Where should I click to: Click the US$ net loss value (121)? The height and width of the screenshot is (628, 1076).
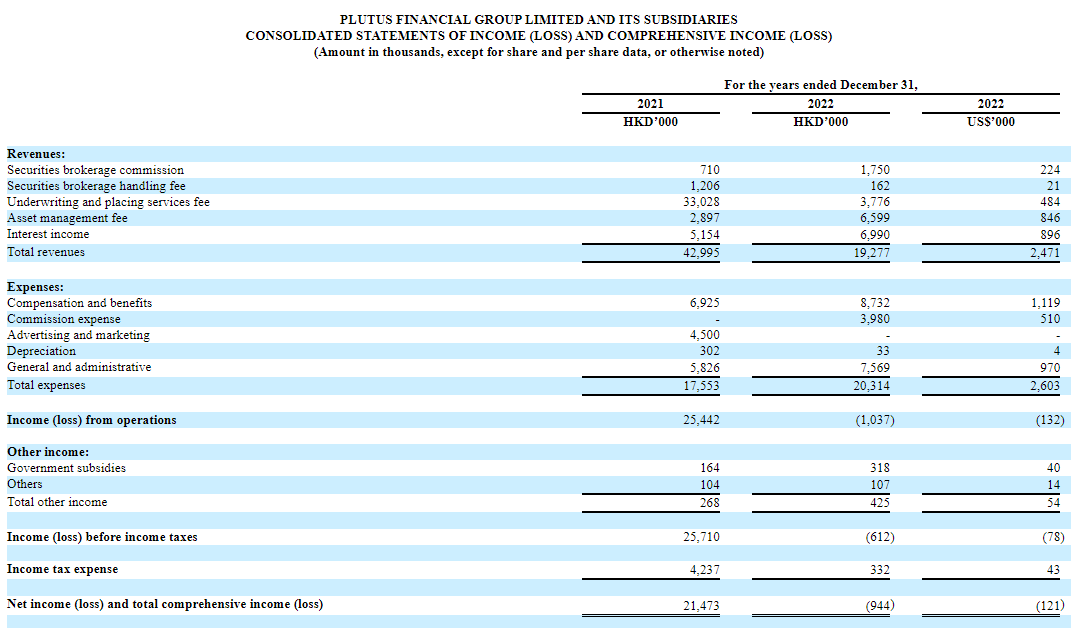point(1051,606)
